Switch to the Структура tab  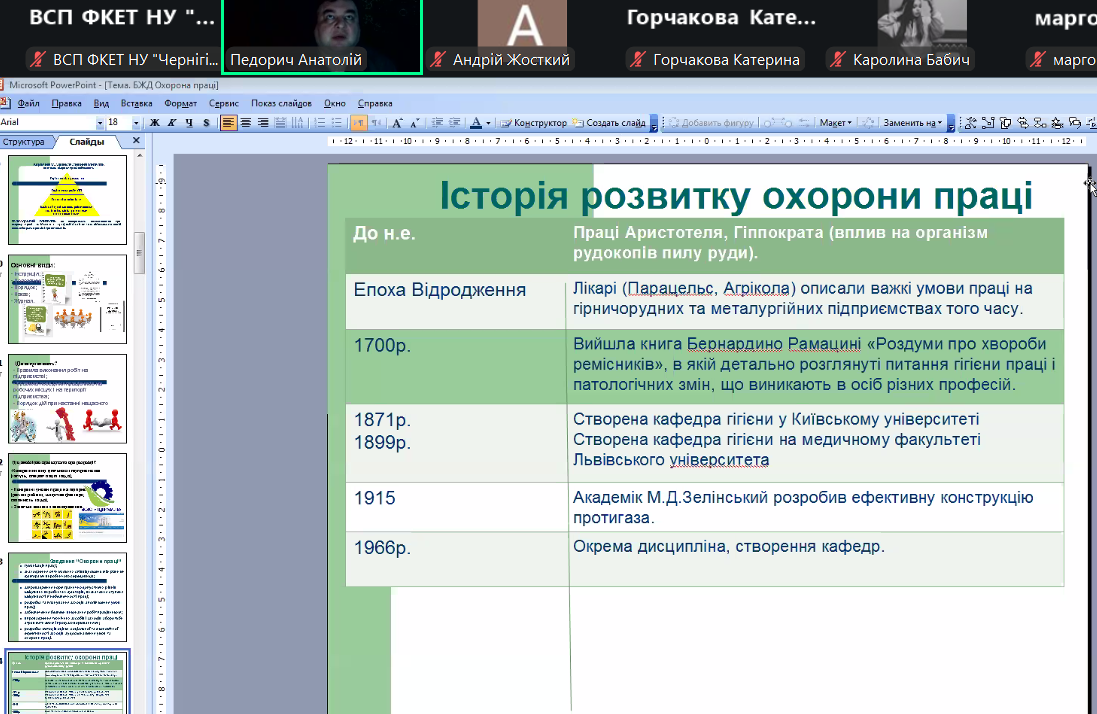pos(23,142)
